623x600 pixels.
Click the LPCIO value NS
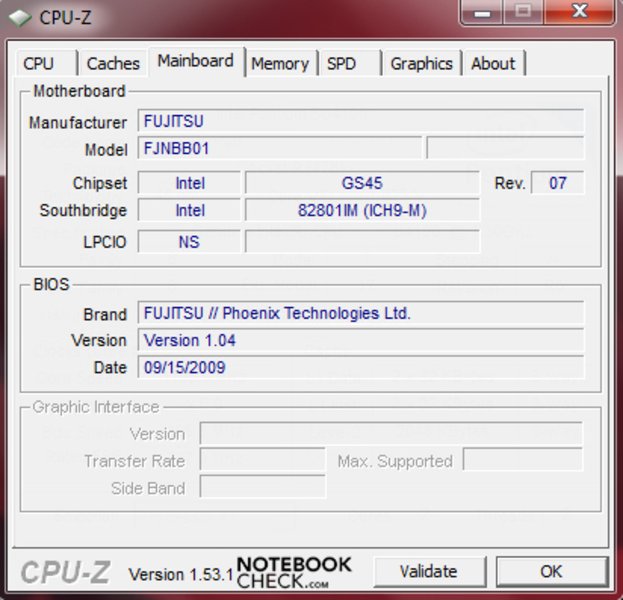[x=190, y=242]
